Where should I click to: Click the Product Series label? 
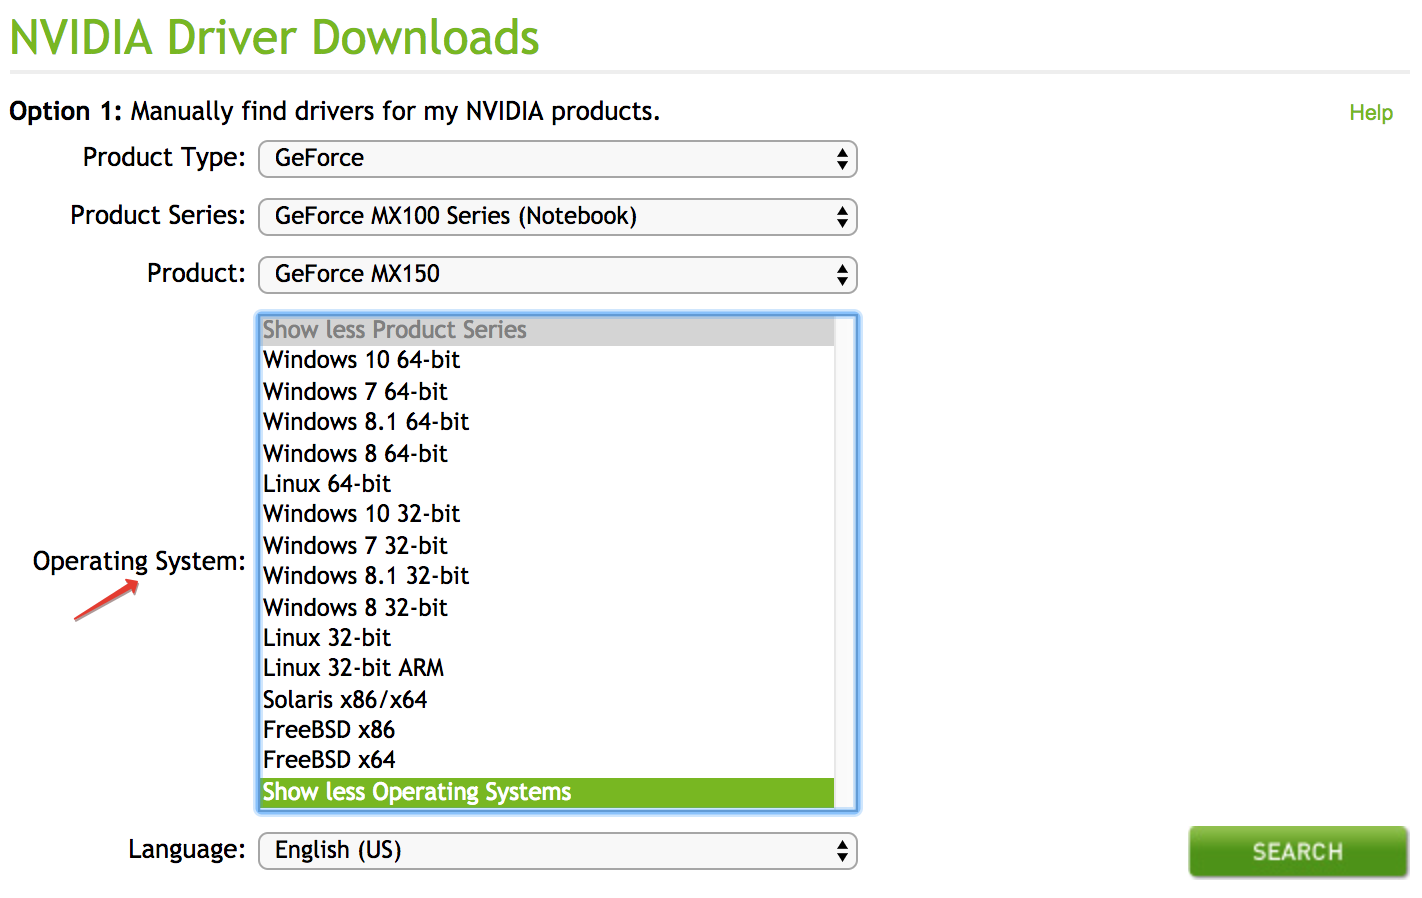(x=158, y=216)
